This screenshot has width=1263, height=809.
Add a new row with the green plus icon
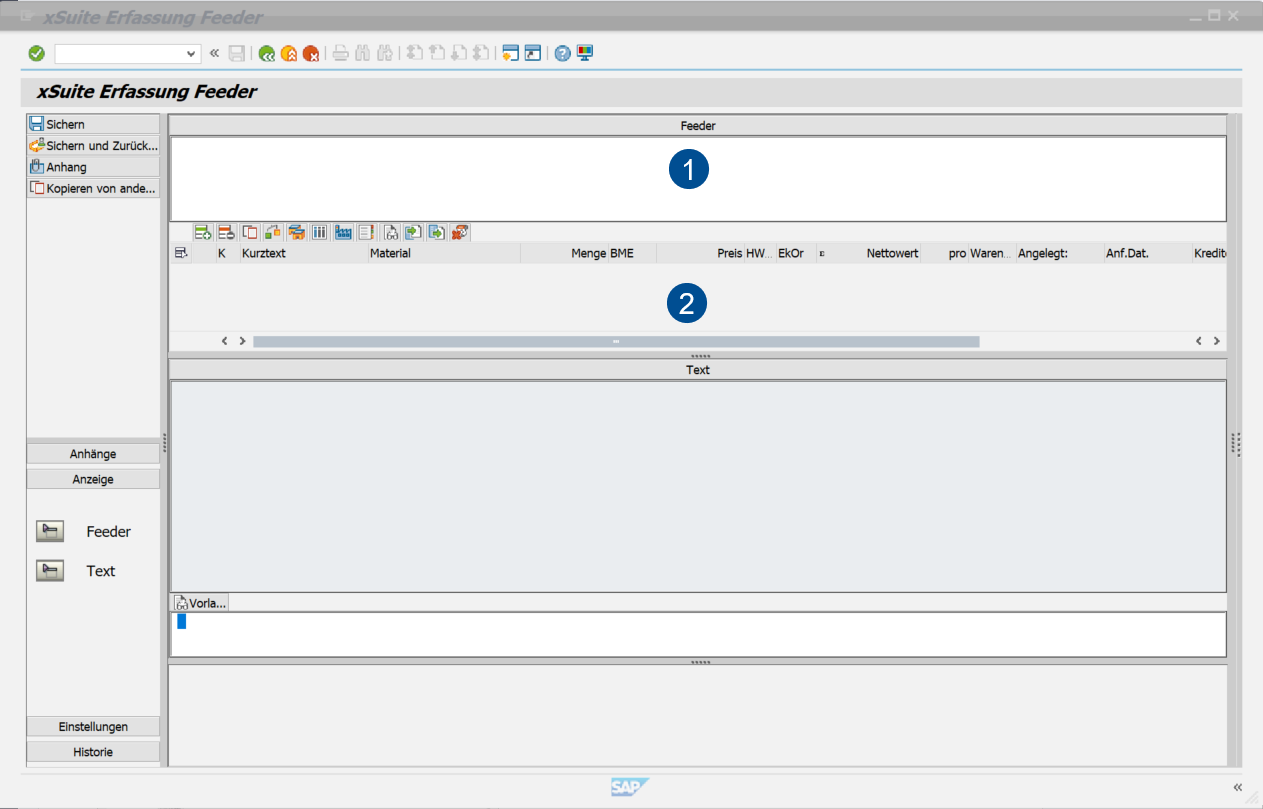(202, 232)
